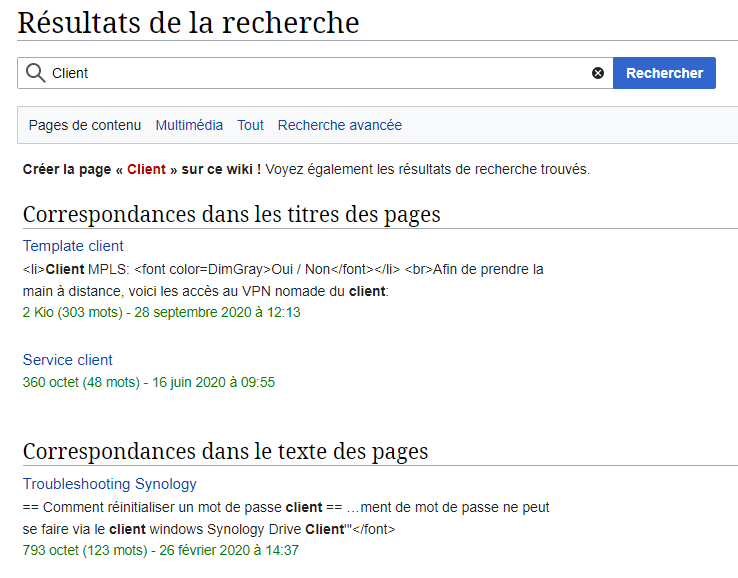This screenshot has width=738, height=578.
Task: Click the text 360 octet (48 mots) - 16 juin 2020
Action: point(149,382)
